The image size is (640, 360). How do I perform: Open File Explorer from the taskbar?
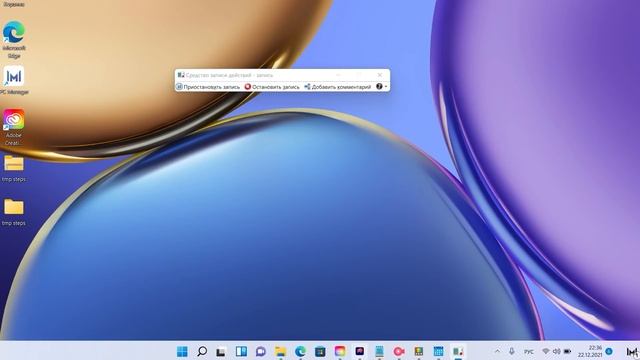pos(280,351)
